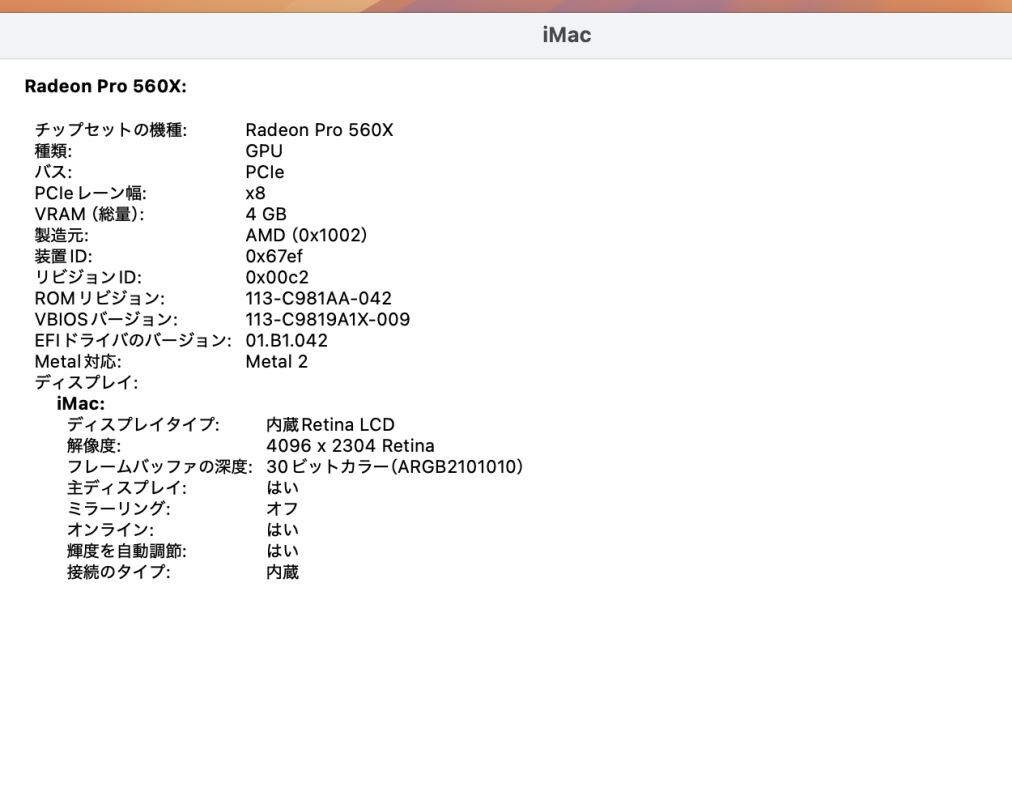Image resolution: width=1012 pixels, height=800 pixels.
Task: Select the mirroring value "オフ"
Action: pos(282,509)
